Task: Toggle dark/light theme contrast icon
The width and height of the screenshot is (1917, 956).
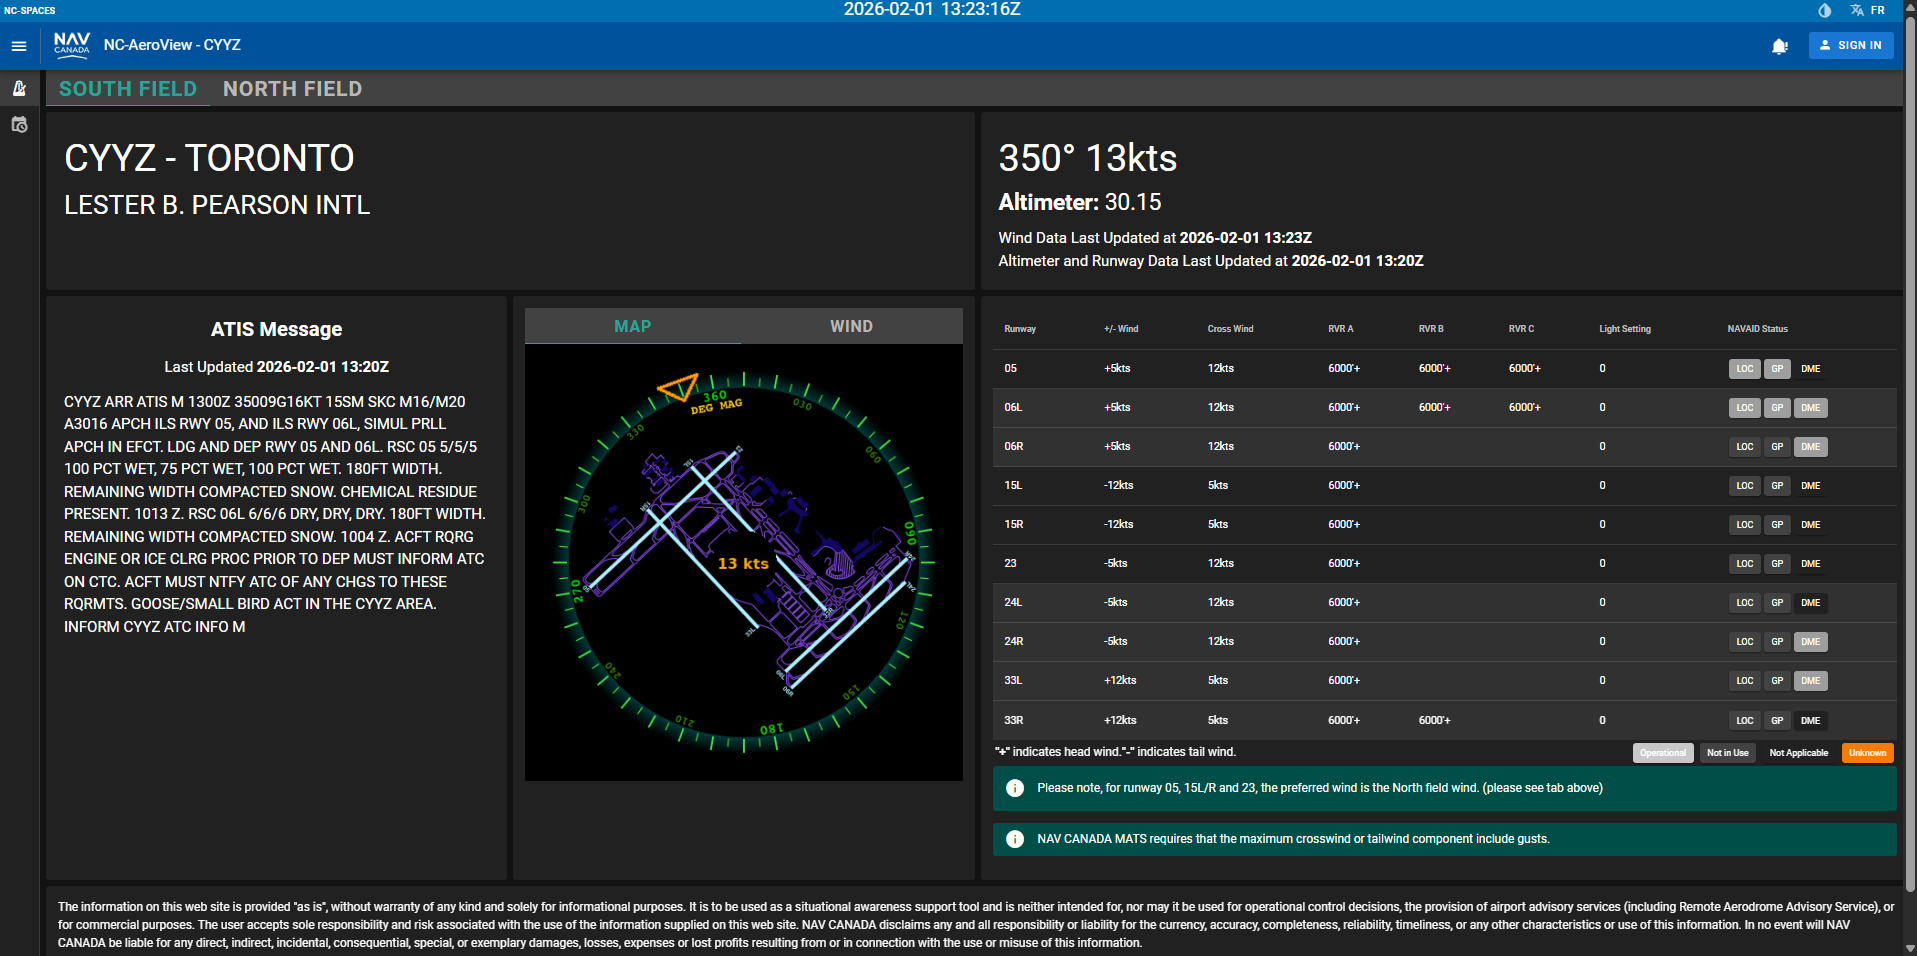Action: tap(1823, 10)
